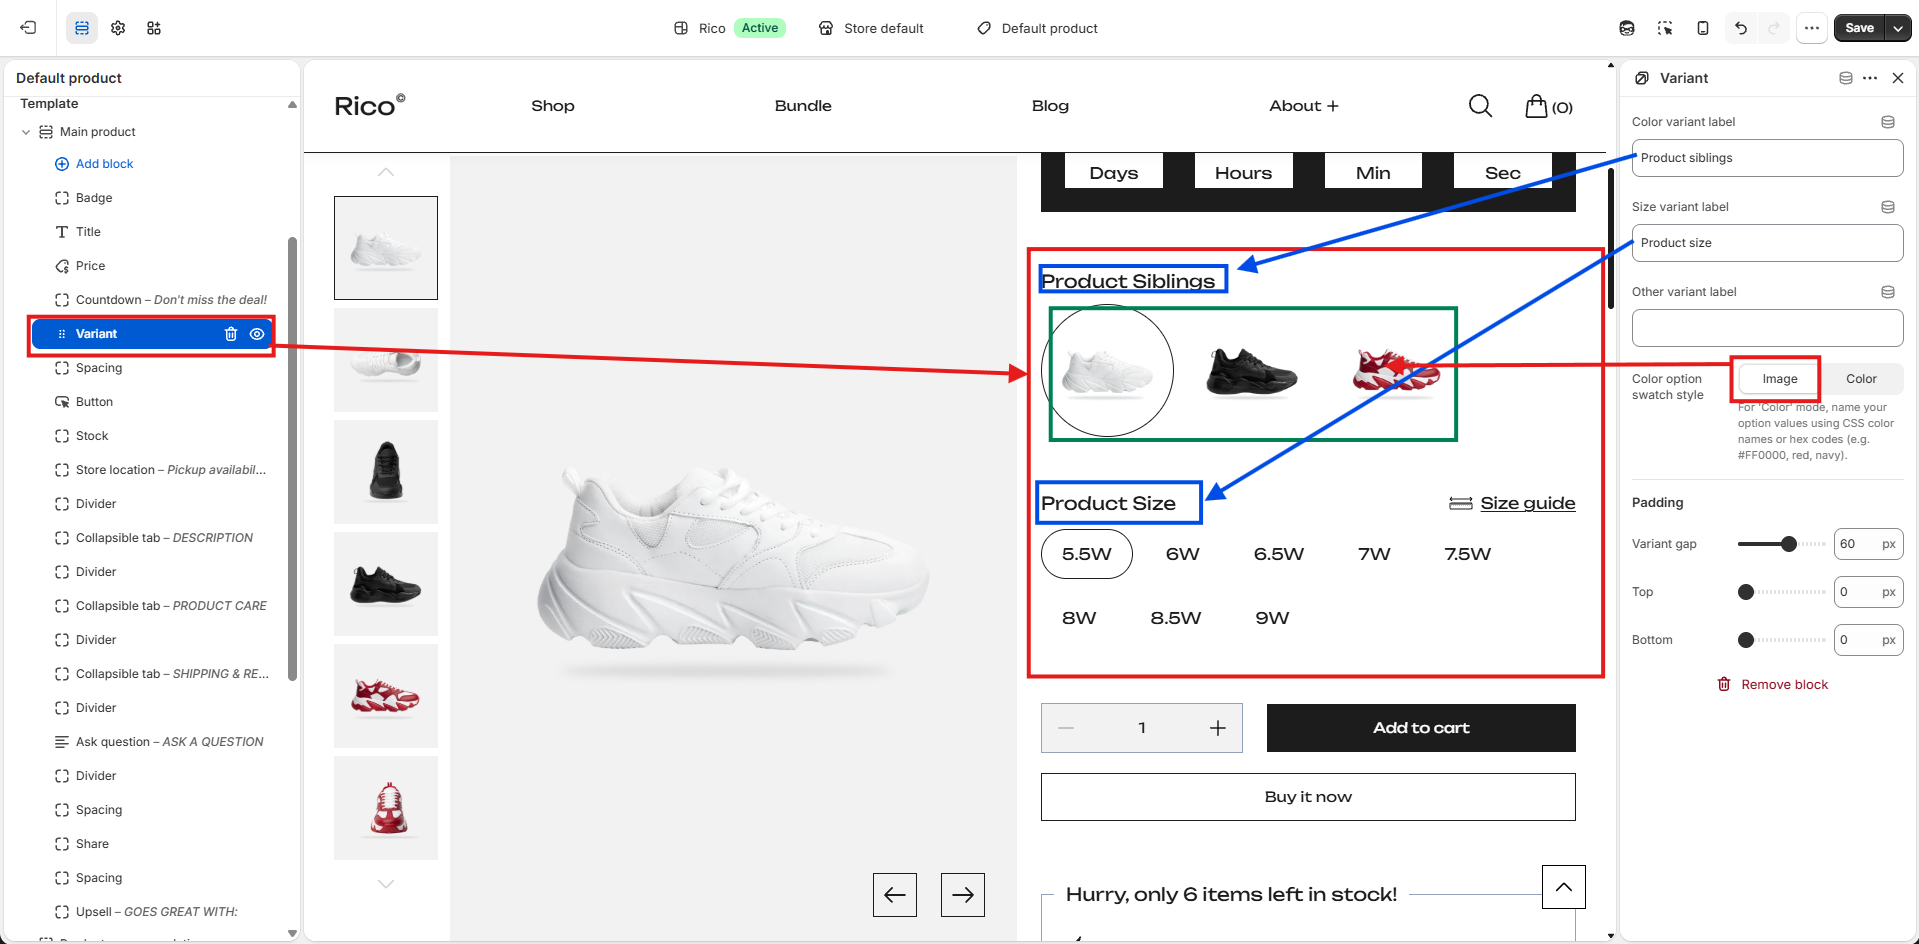Click Add block link
1919x944 pixels.
click(104, 164)
